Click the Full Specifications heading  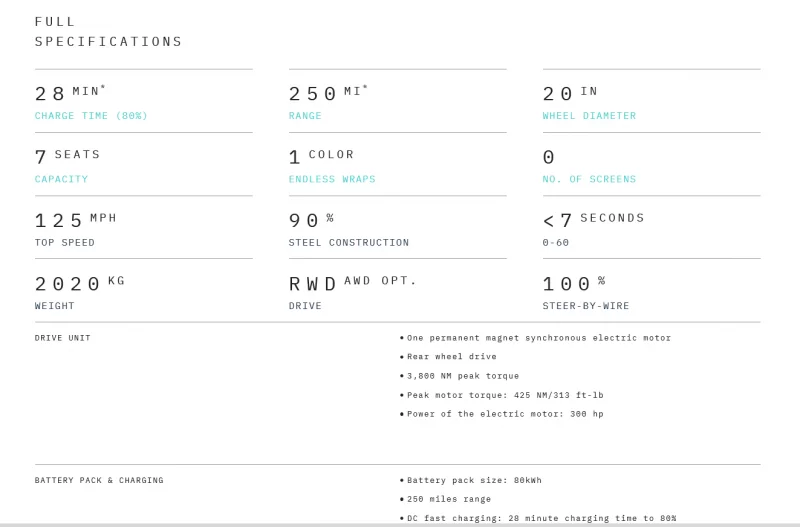click(108, 31)
